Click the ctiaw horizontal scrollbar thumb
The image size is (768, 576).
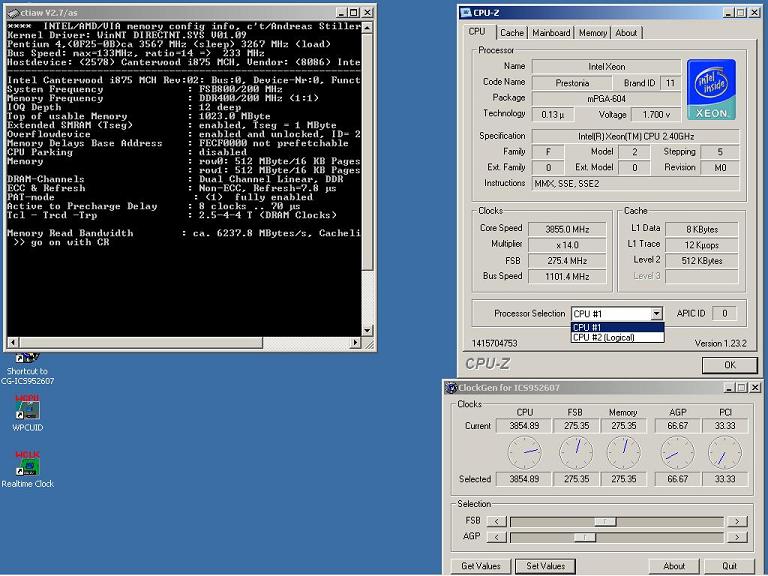141,343
